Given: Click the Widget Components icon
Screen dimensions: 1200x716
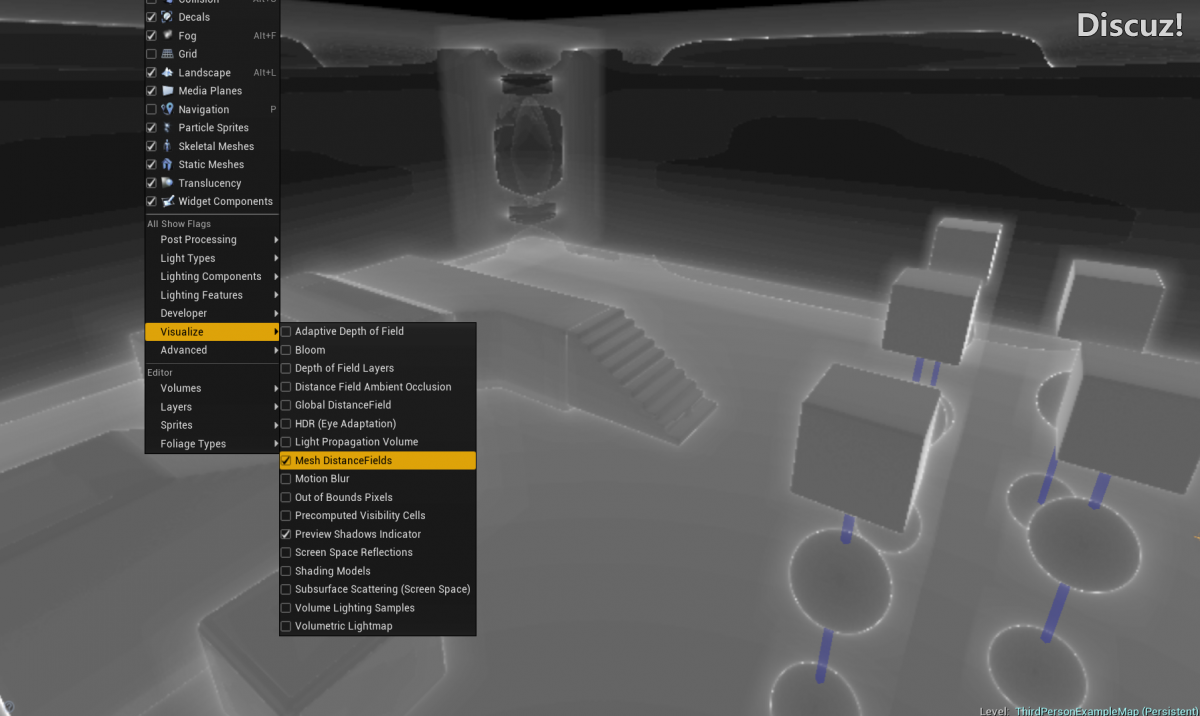Looking at the screenshot, I should (x=168, y=201).
